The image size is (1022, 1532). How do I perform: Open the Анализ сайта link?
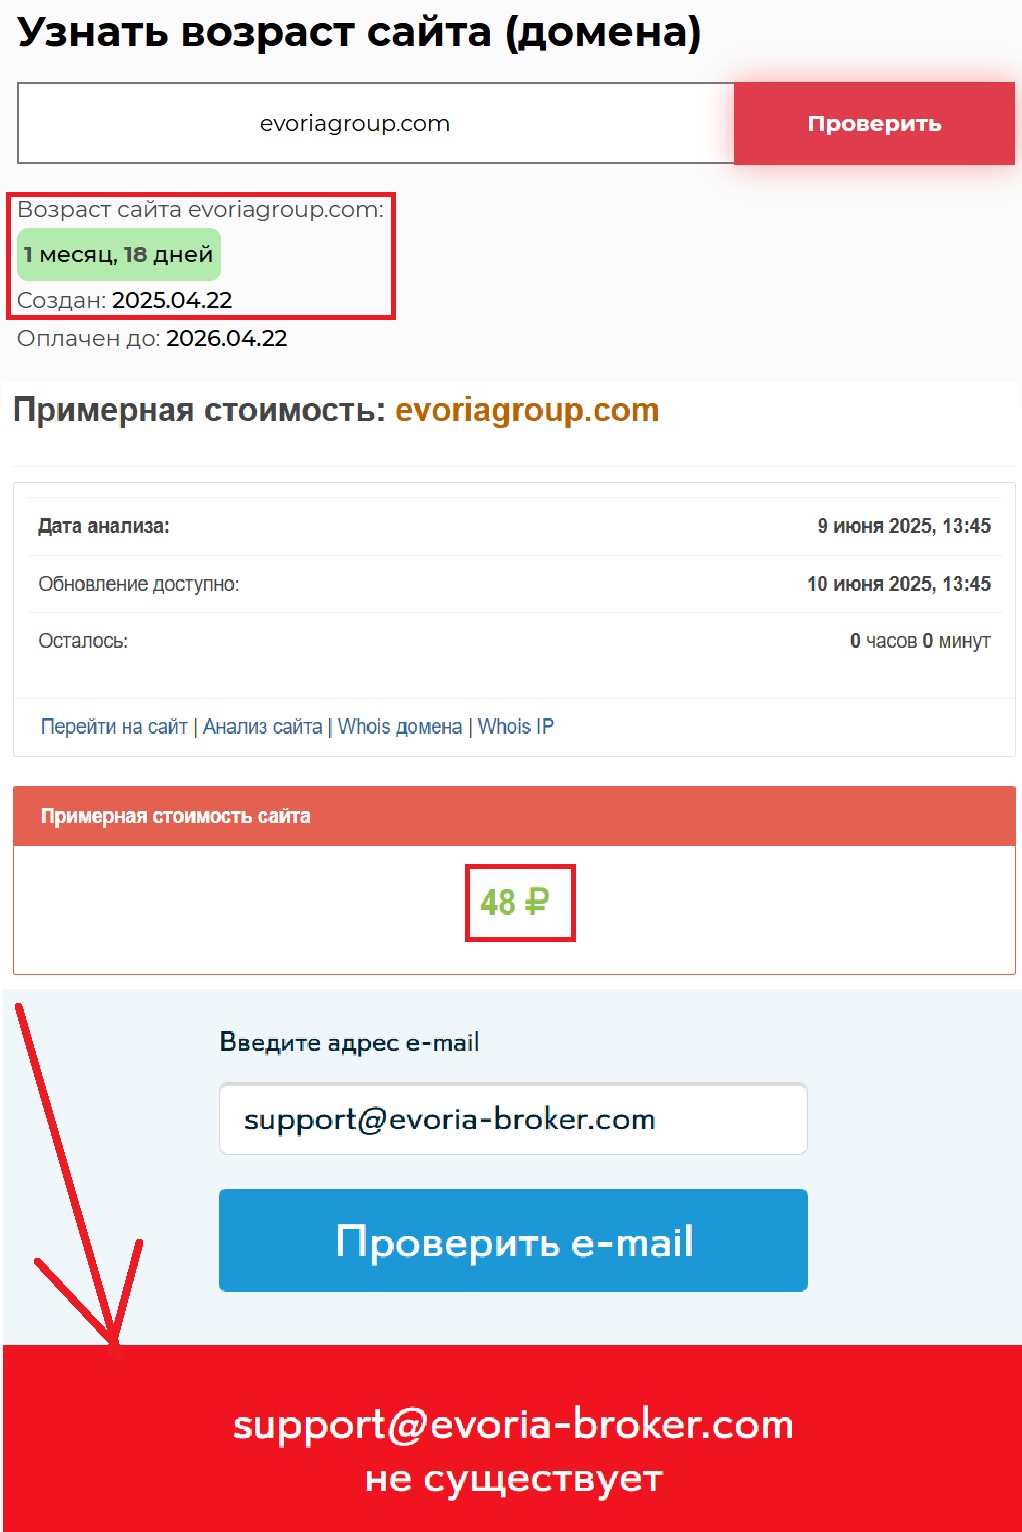click(x=263, y=727)
